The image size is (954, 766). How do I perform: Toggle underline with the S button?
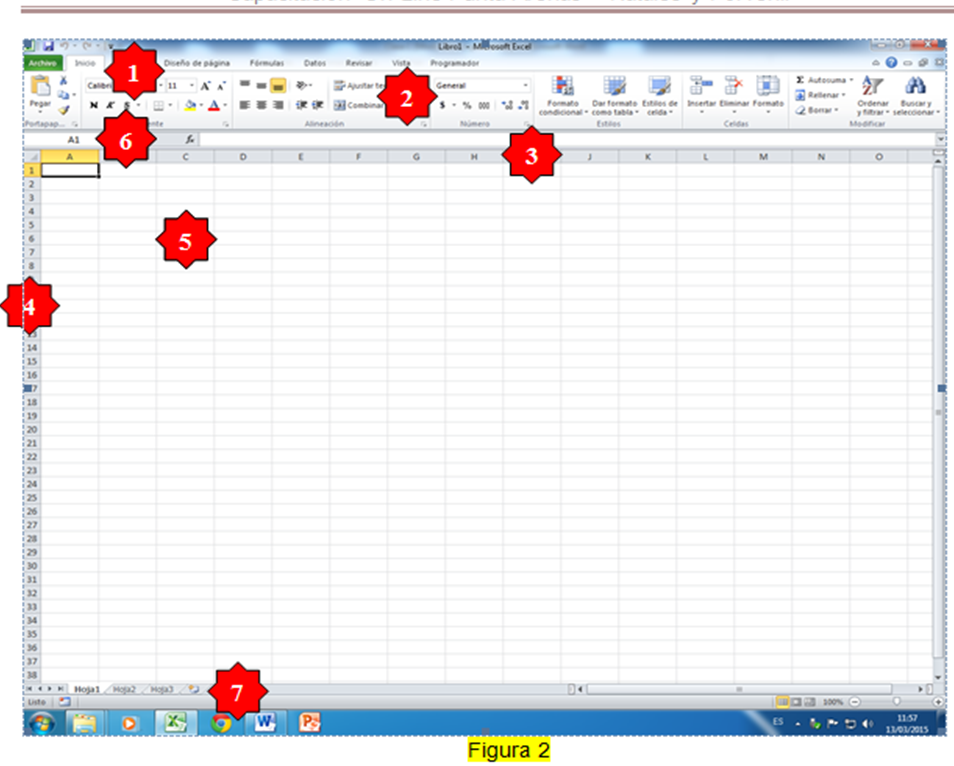click(127, 105)
